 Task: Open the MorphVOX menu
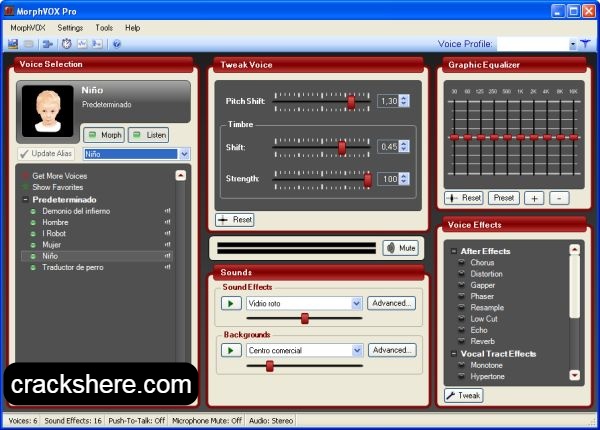(28, 28)
